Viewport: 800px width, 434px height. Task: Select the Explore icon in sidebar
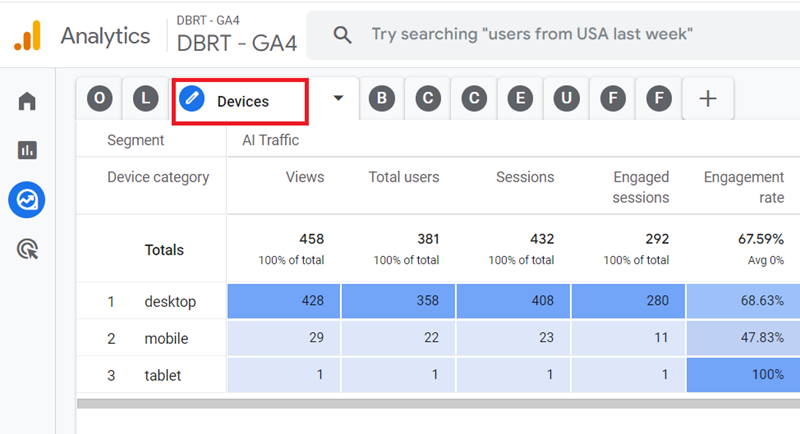tap(27, 200)
